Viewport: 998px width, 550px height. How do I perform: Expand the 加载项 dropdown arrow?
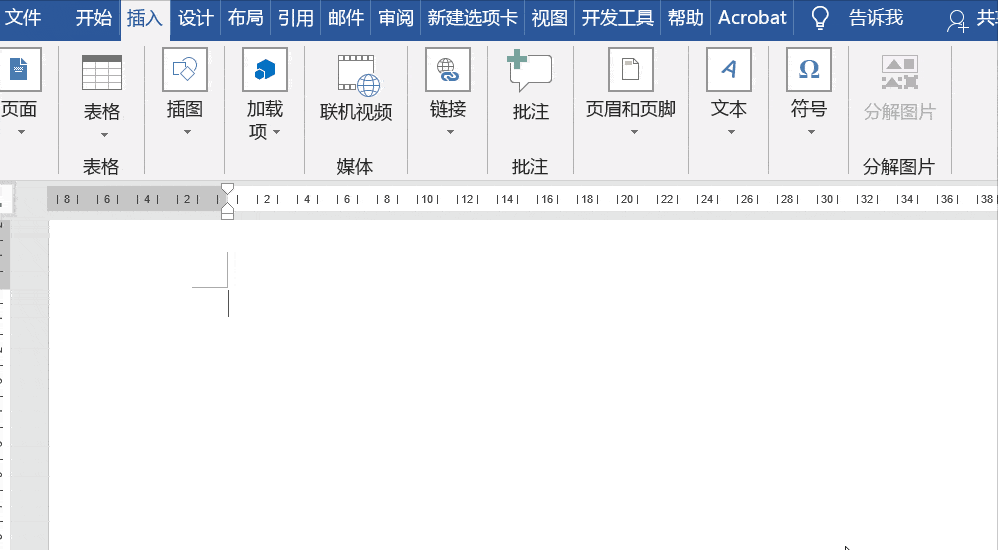[x=276, y=132]
